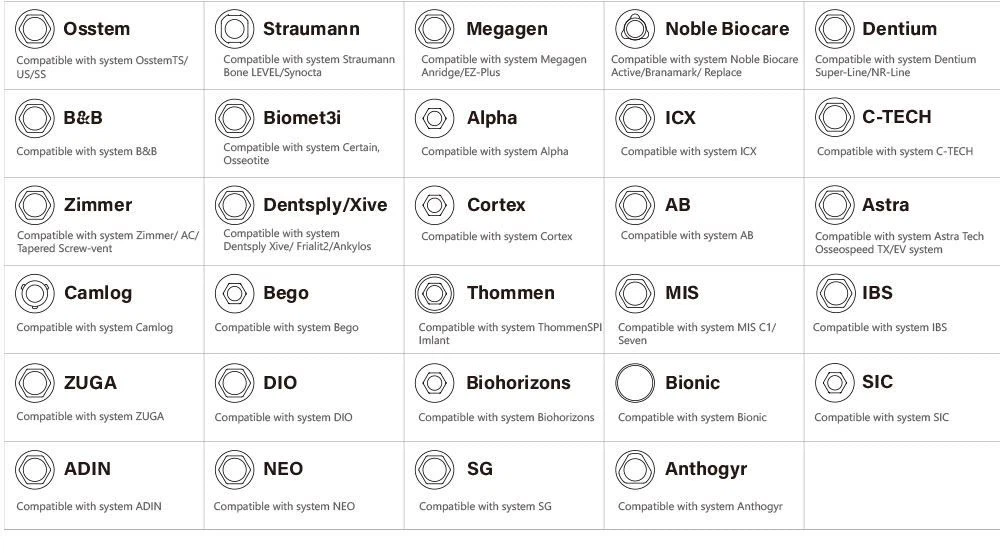Choose the Camlog connection icon
The image size is (1000, 553).
point(35,293)
